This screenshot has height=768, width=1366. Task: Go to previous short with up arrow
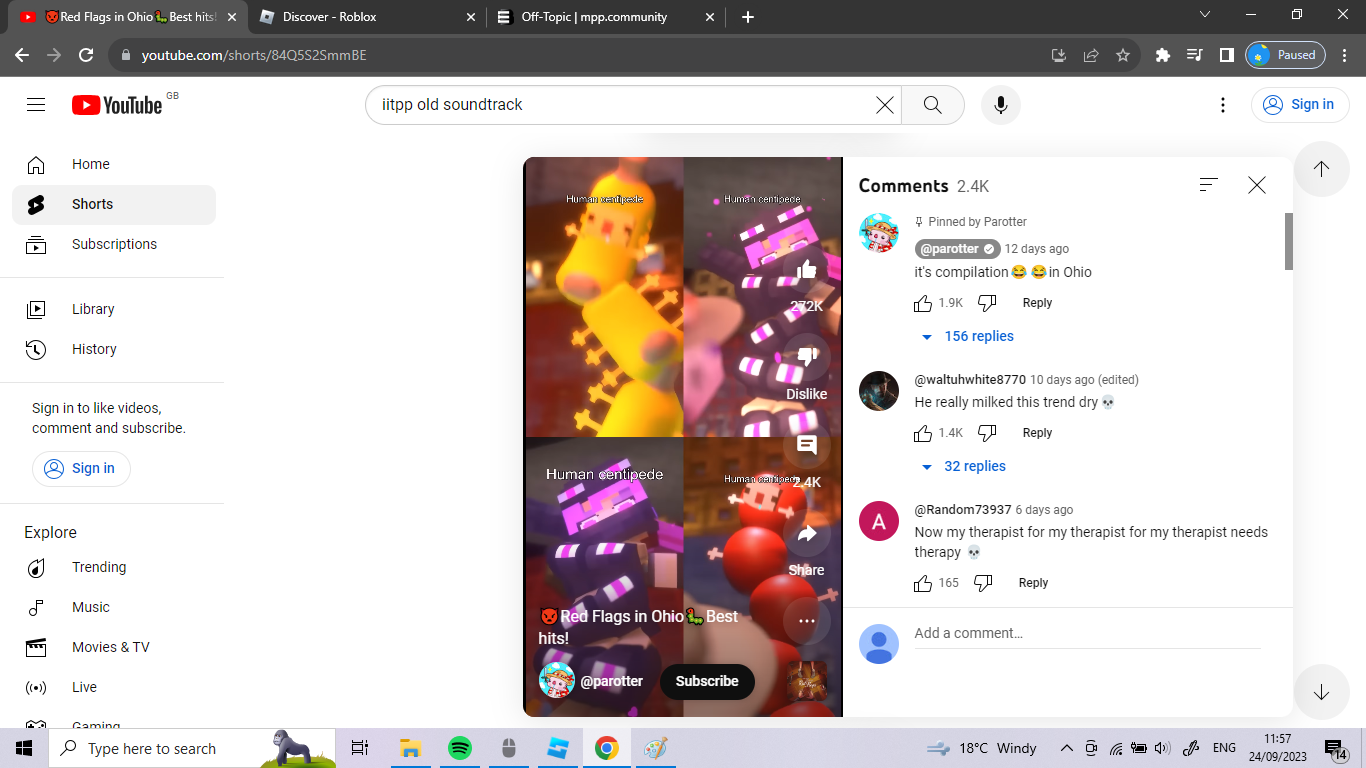[1321, 169]
